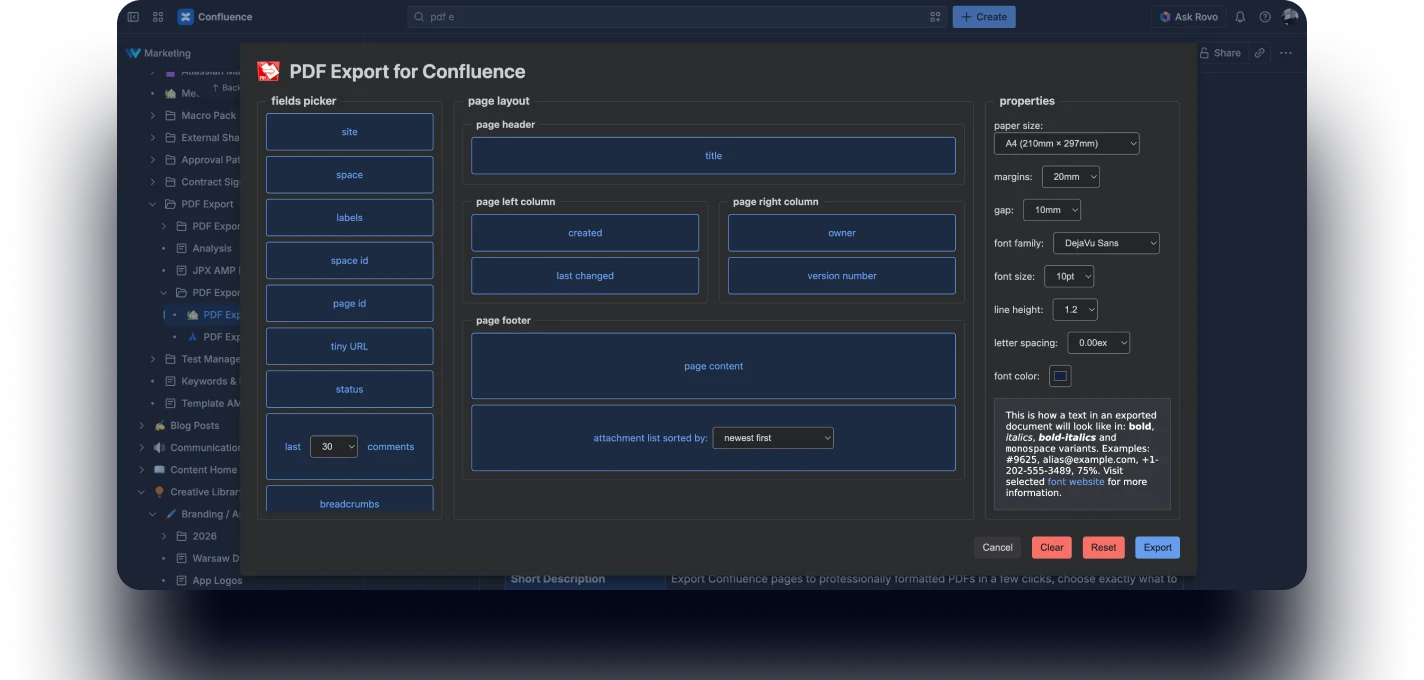Select the breadcrumbs field block
This screenshot has width=1424, height=680.
click(349, 499)
